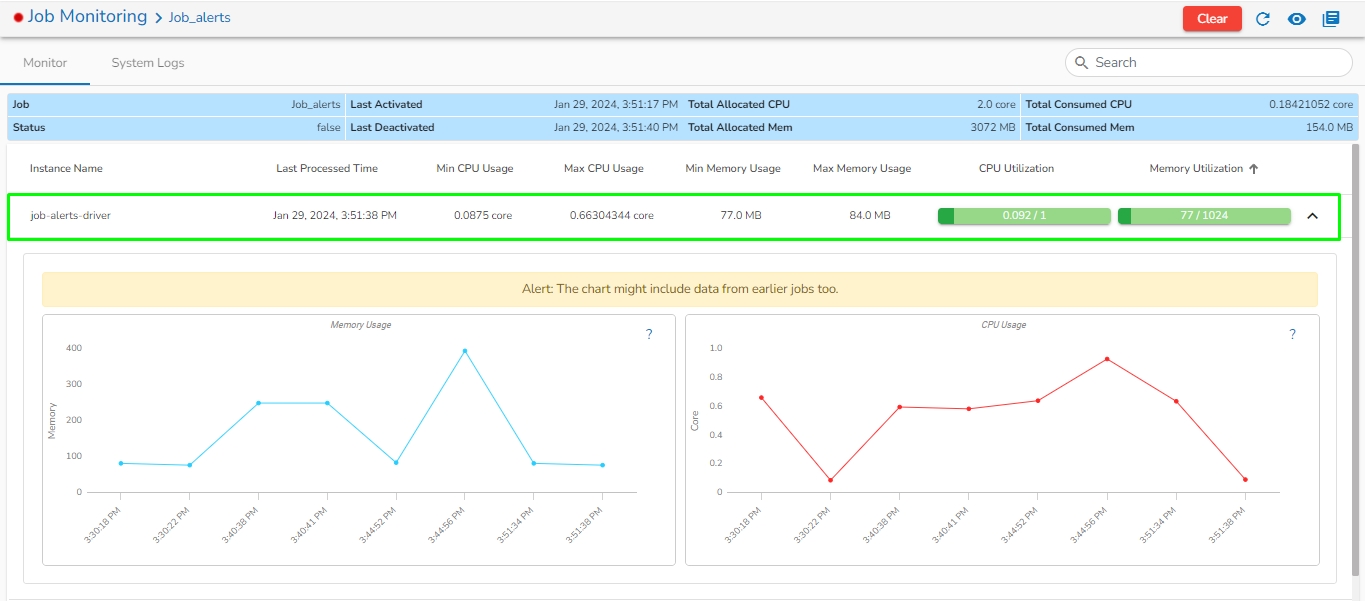1365x601 pixels.
Task: Click the search magnifier icon
Action: pyautogui.click(x=1081, y=62)
